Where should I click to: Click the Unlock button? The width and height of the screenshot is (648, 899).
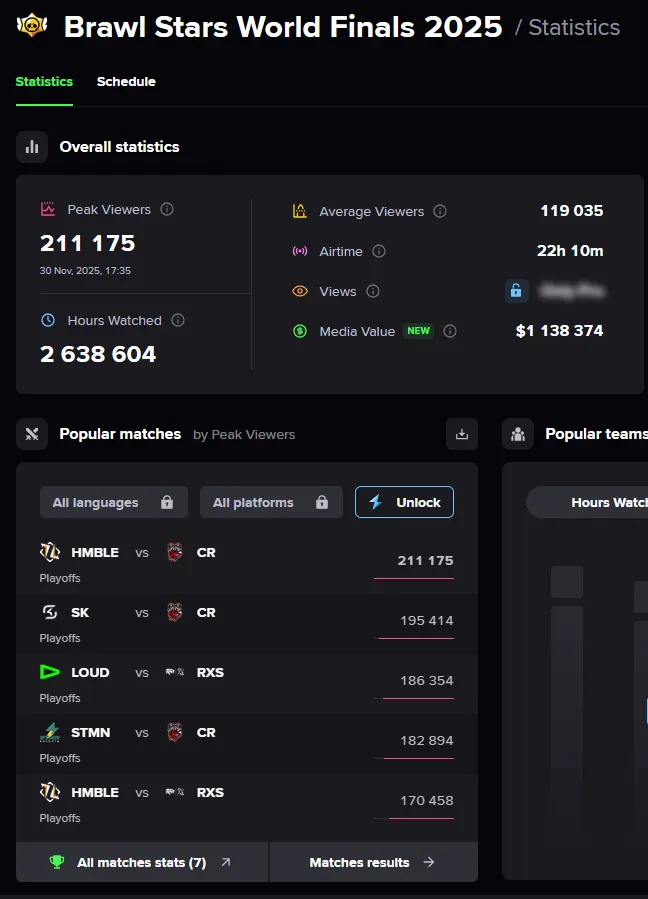[404, 502]
